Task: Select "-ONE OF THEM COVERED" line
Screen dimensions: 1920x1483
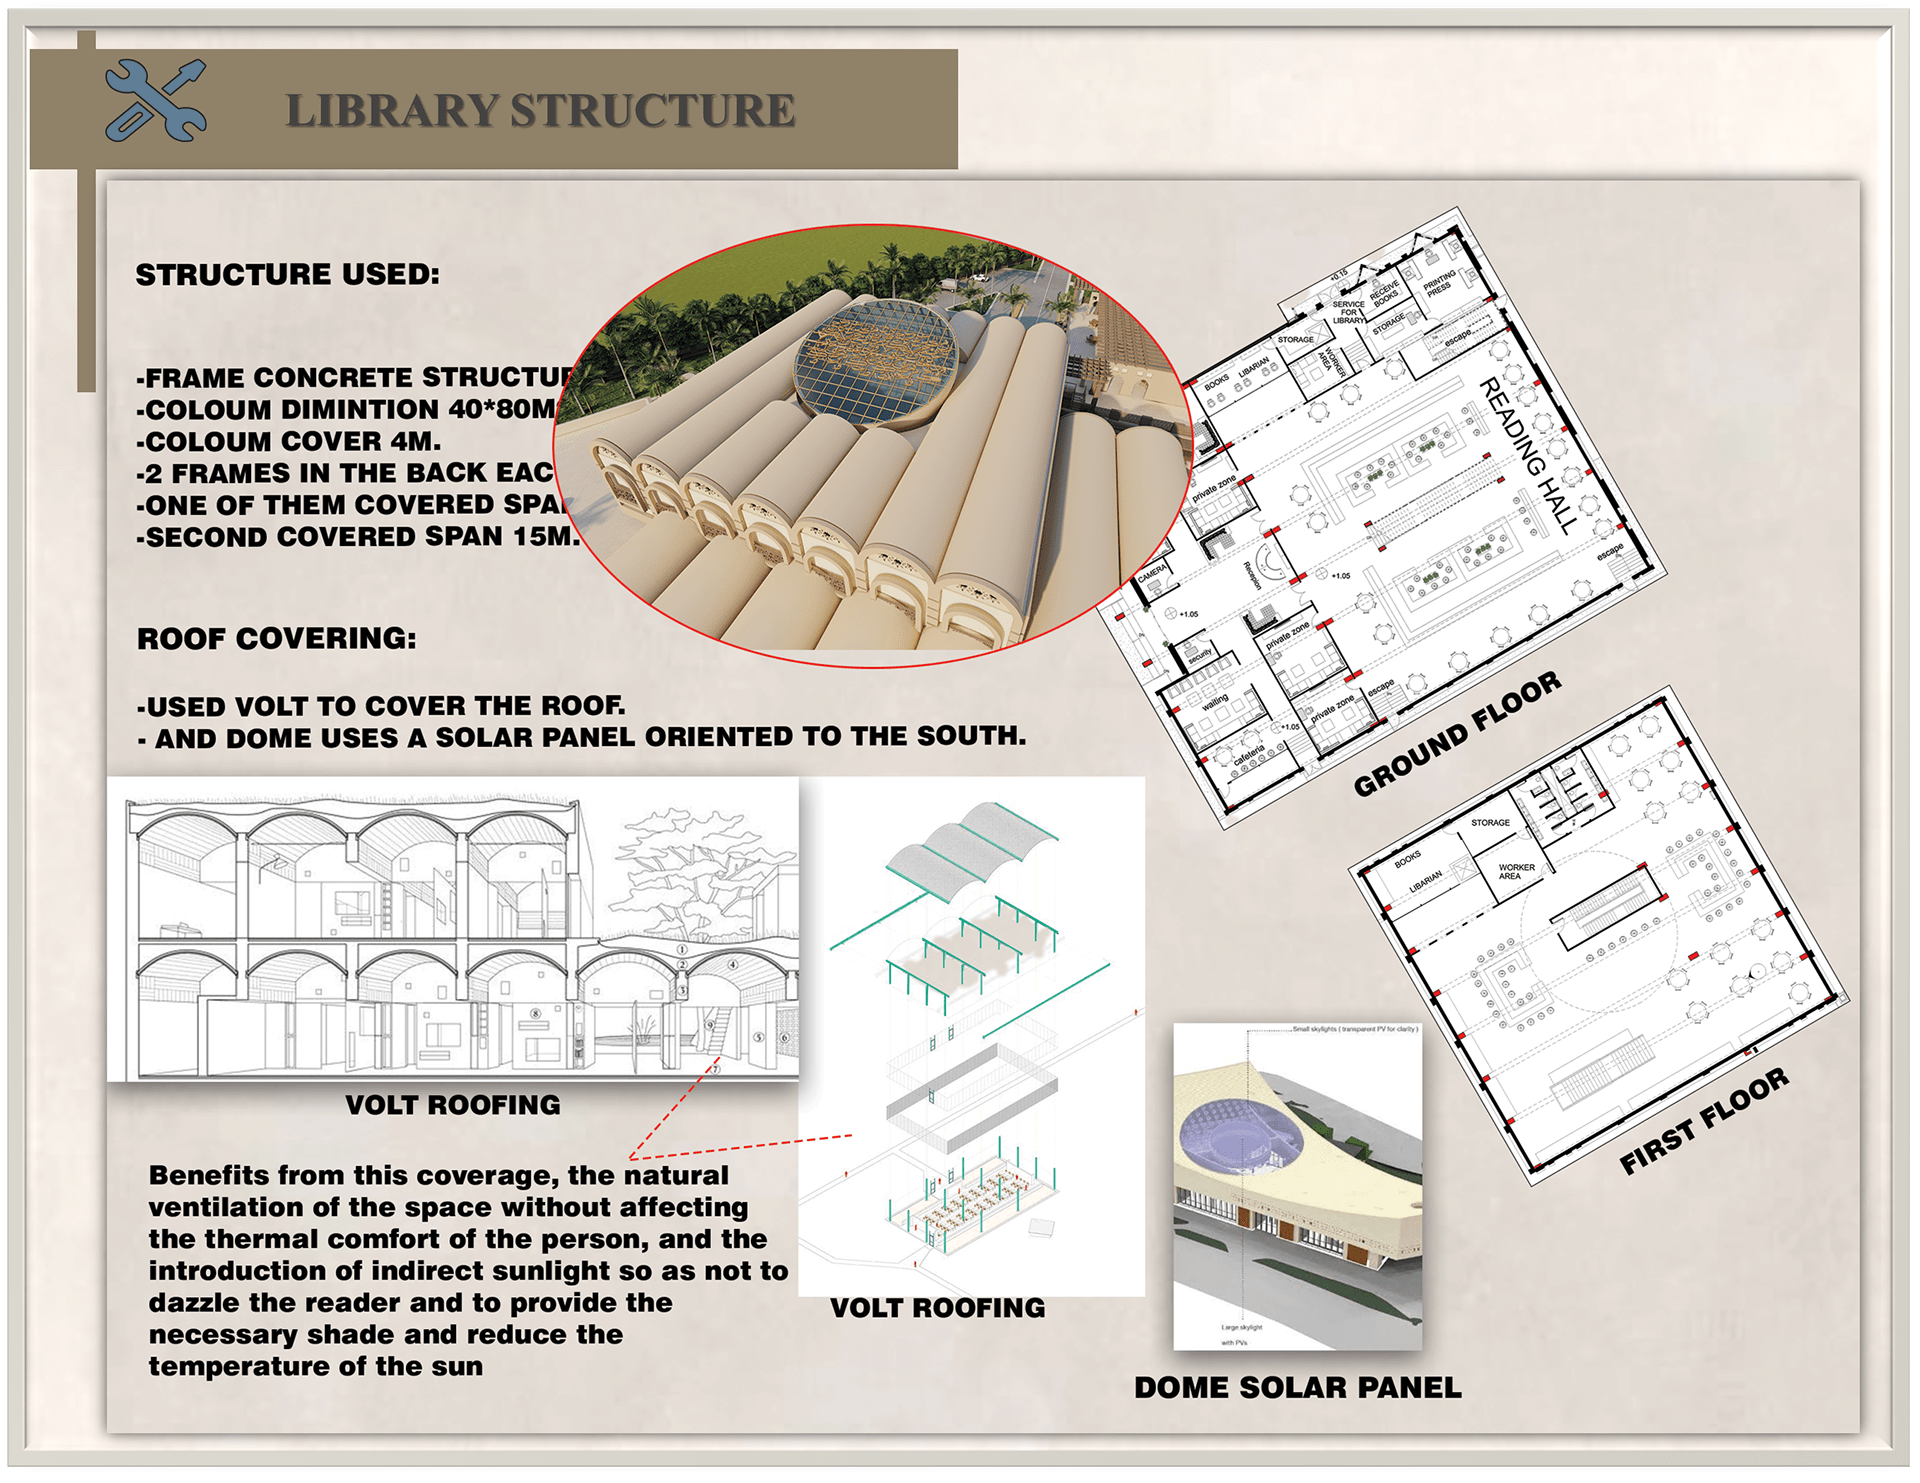Action: 352,505
